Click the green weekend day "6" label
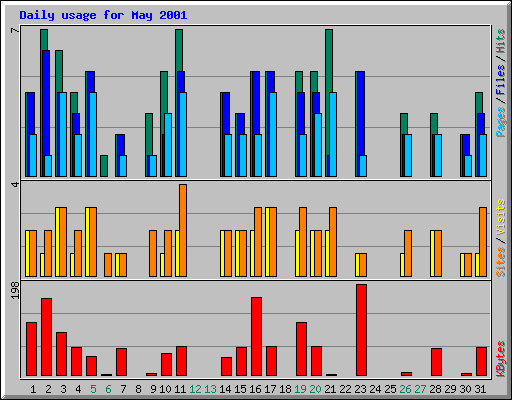The width and height of the screenshot is (512, 400). pos(108,389)
